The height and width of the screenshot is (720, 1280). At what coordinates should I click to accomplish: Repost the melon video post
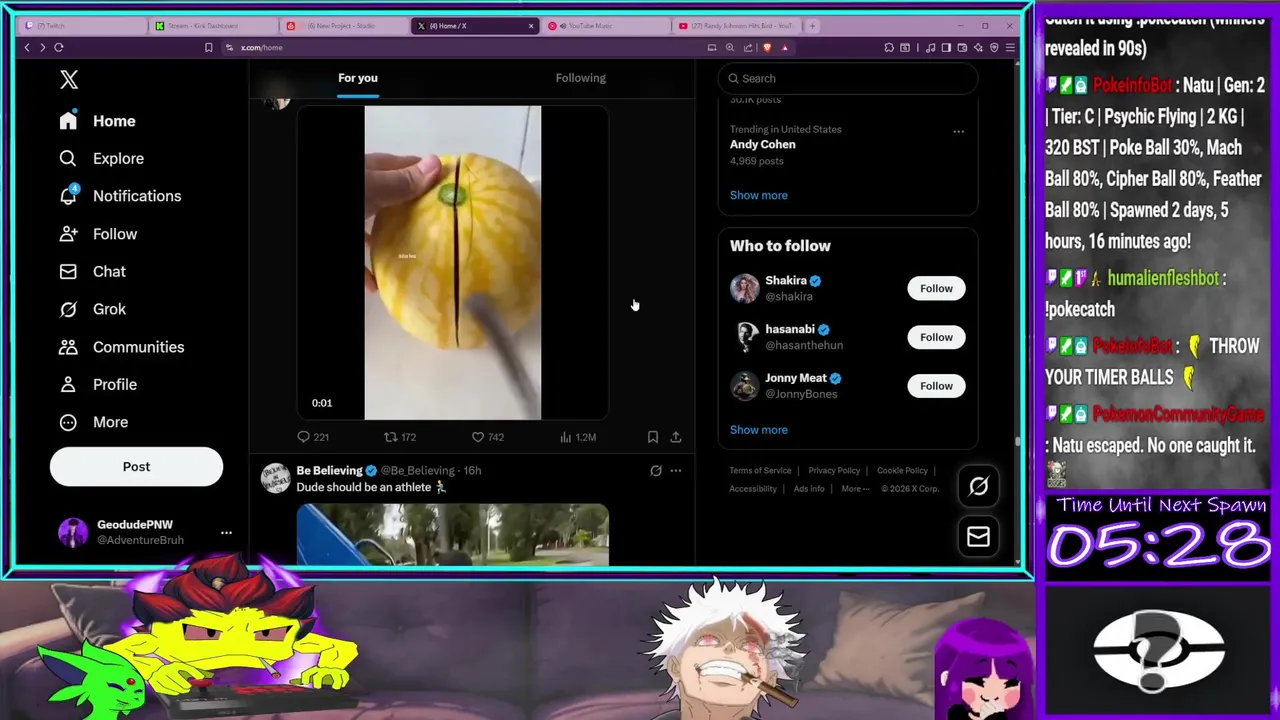pos(400,437)
